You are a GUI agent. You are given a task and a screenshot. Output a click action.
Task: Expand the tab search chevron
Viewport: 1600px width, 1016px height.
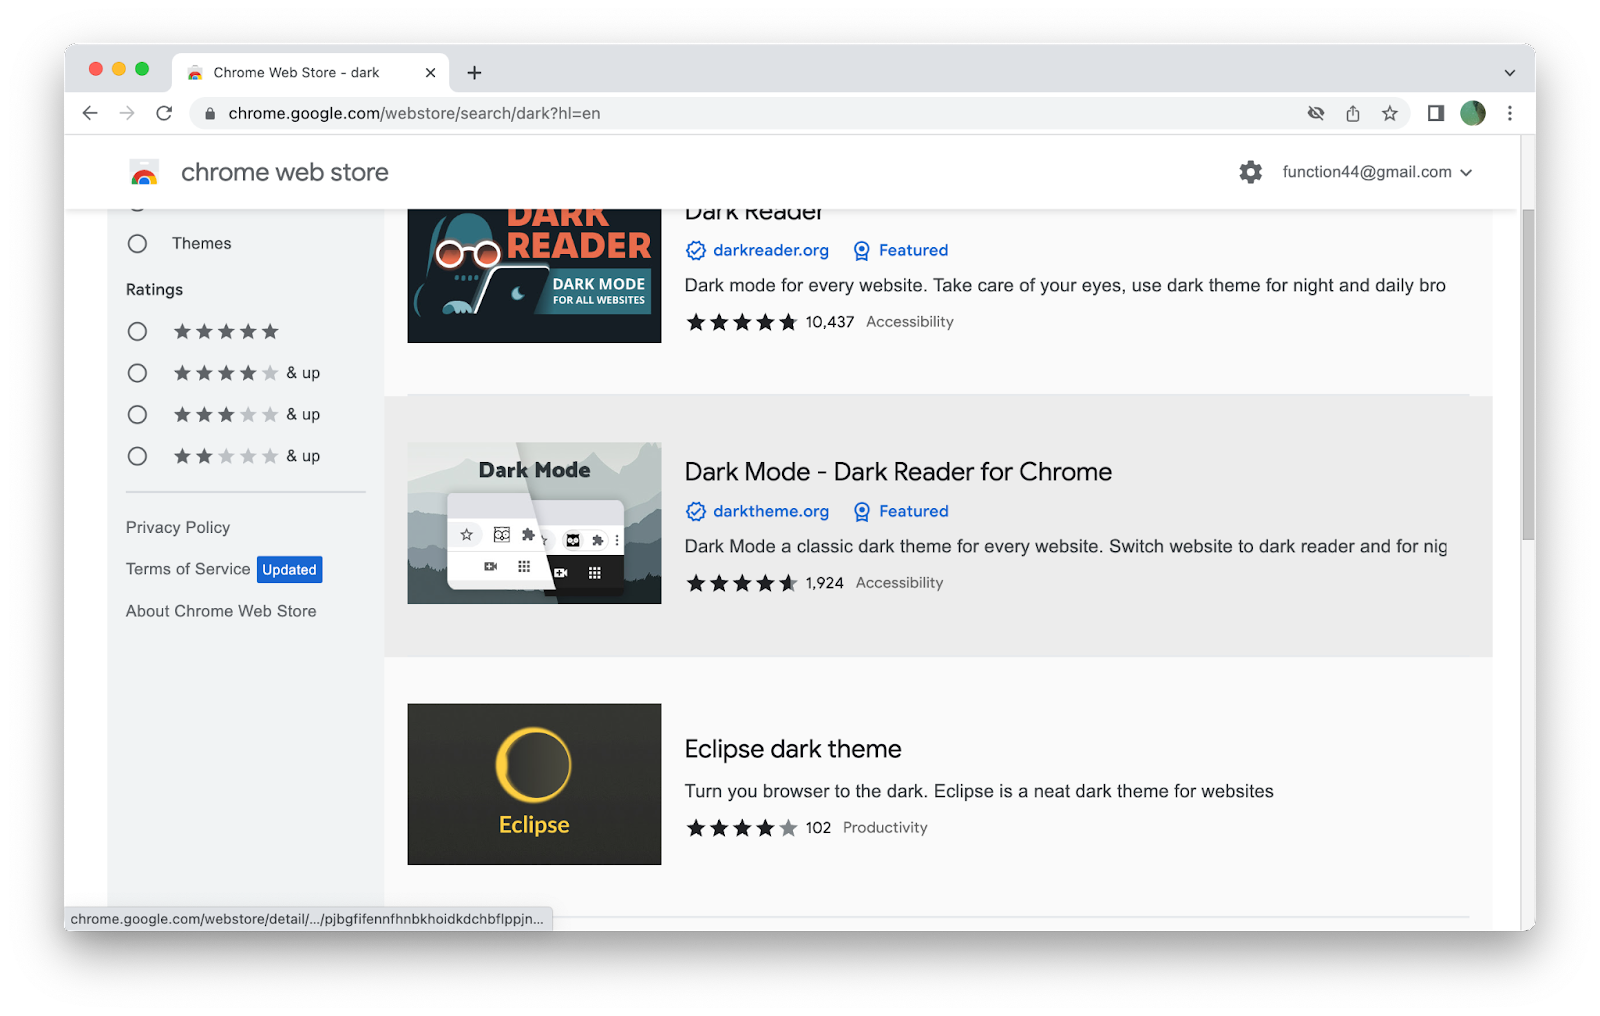1510,72
